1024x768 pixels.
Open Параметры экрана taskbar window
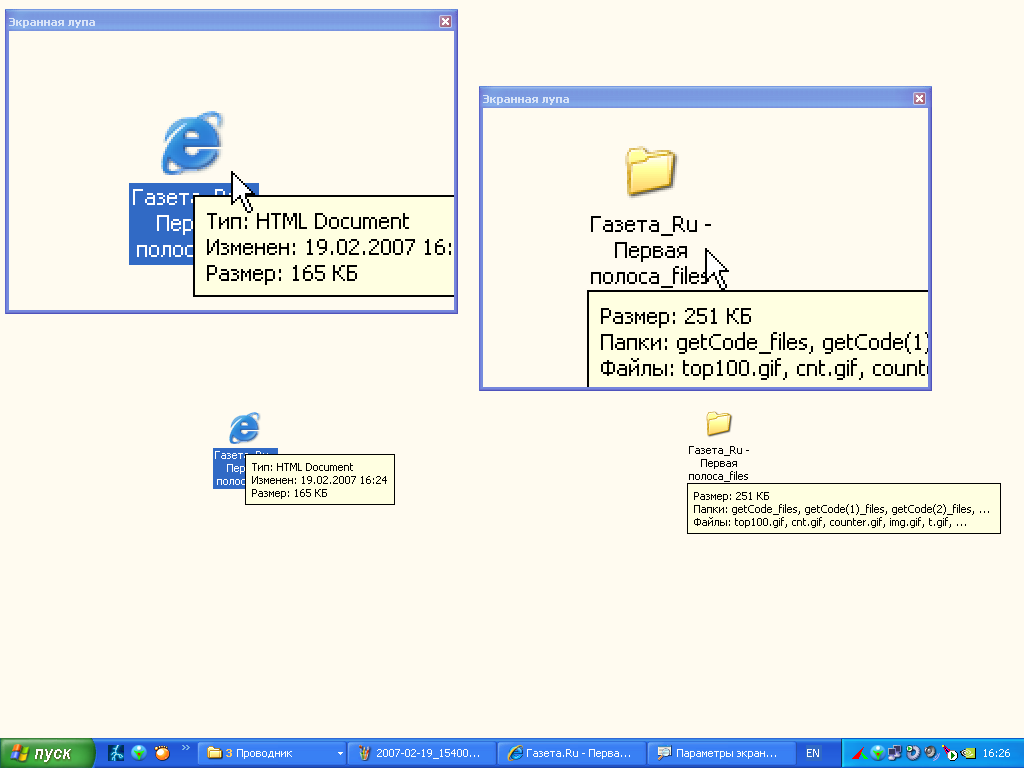(x=721, y=753)
